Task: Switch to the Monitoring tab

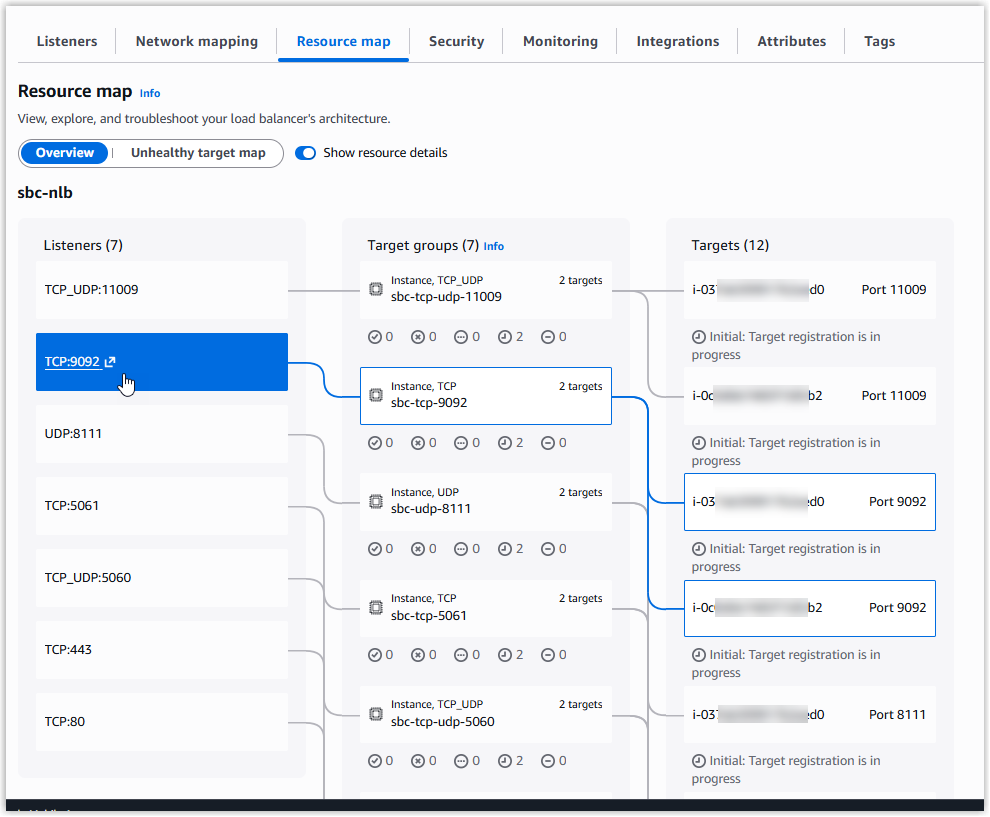Action: point(560,41)
